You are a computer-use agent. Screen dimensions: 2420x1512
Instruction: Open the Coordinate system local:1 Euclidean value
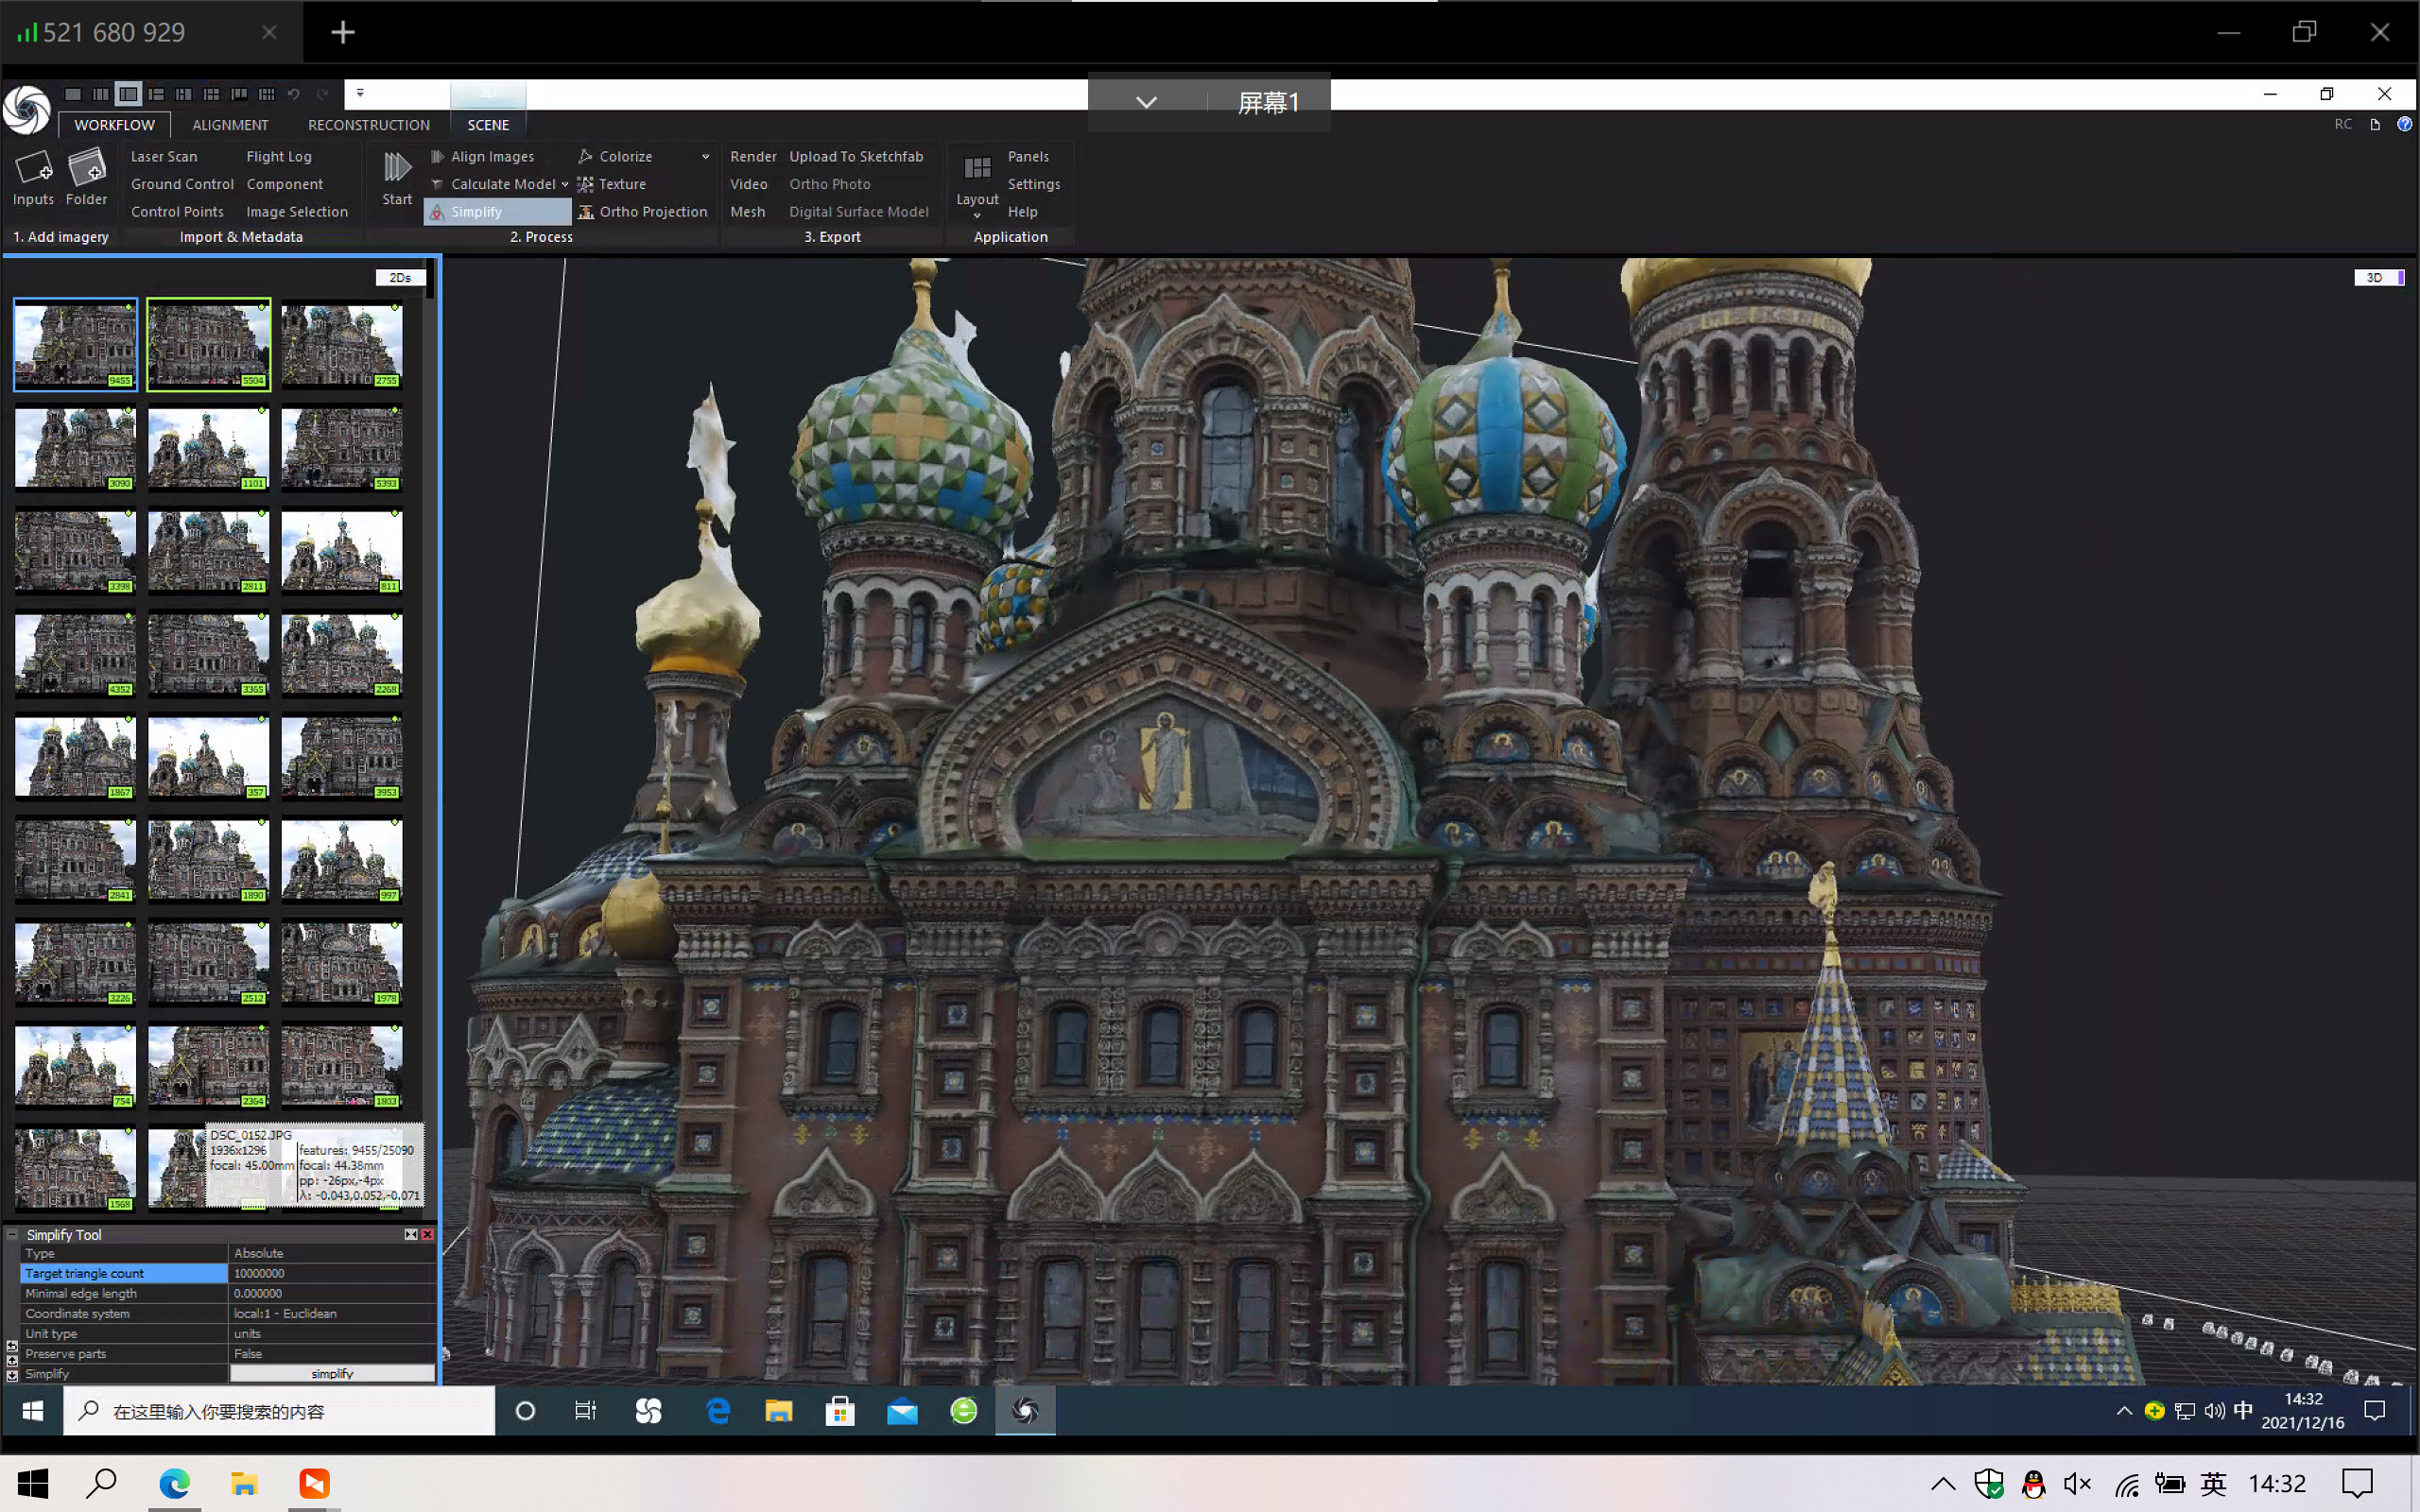tap(332, 1314)
